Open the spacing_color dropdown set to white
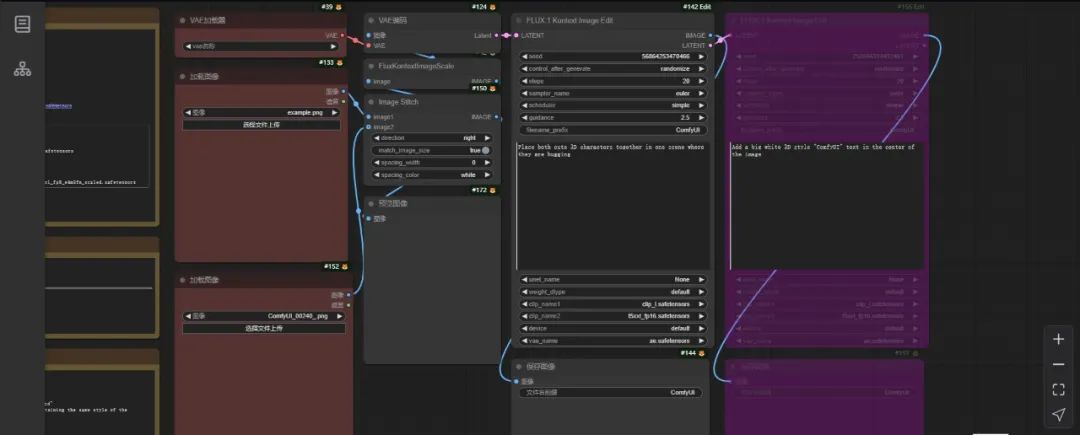1080x435 pixels. [x=432, y=175]
